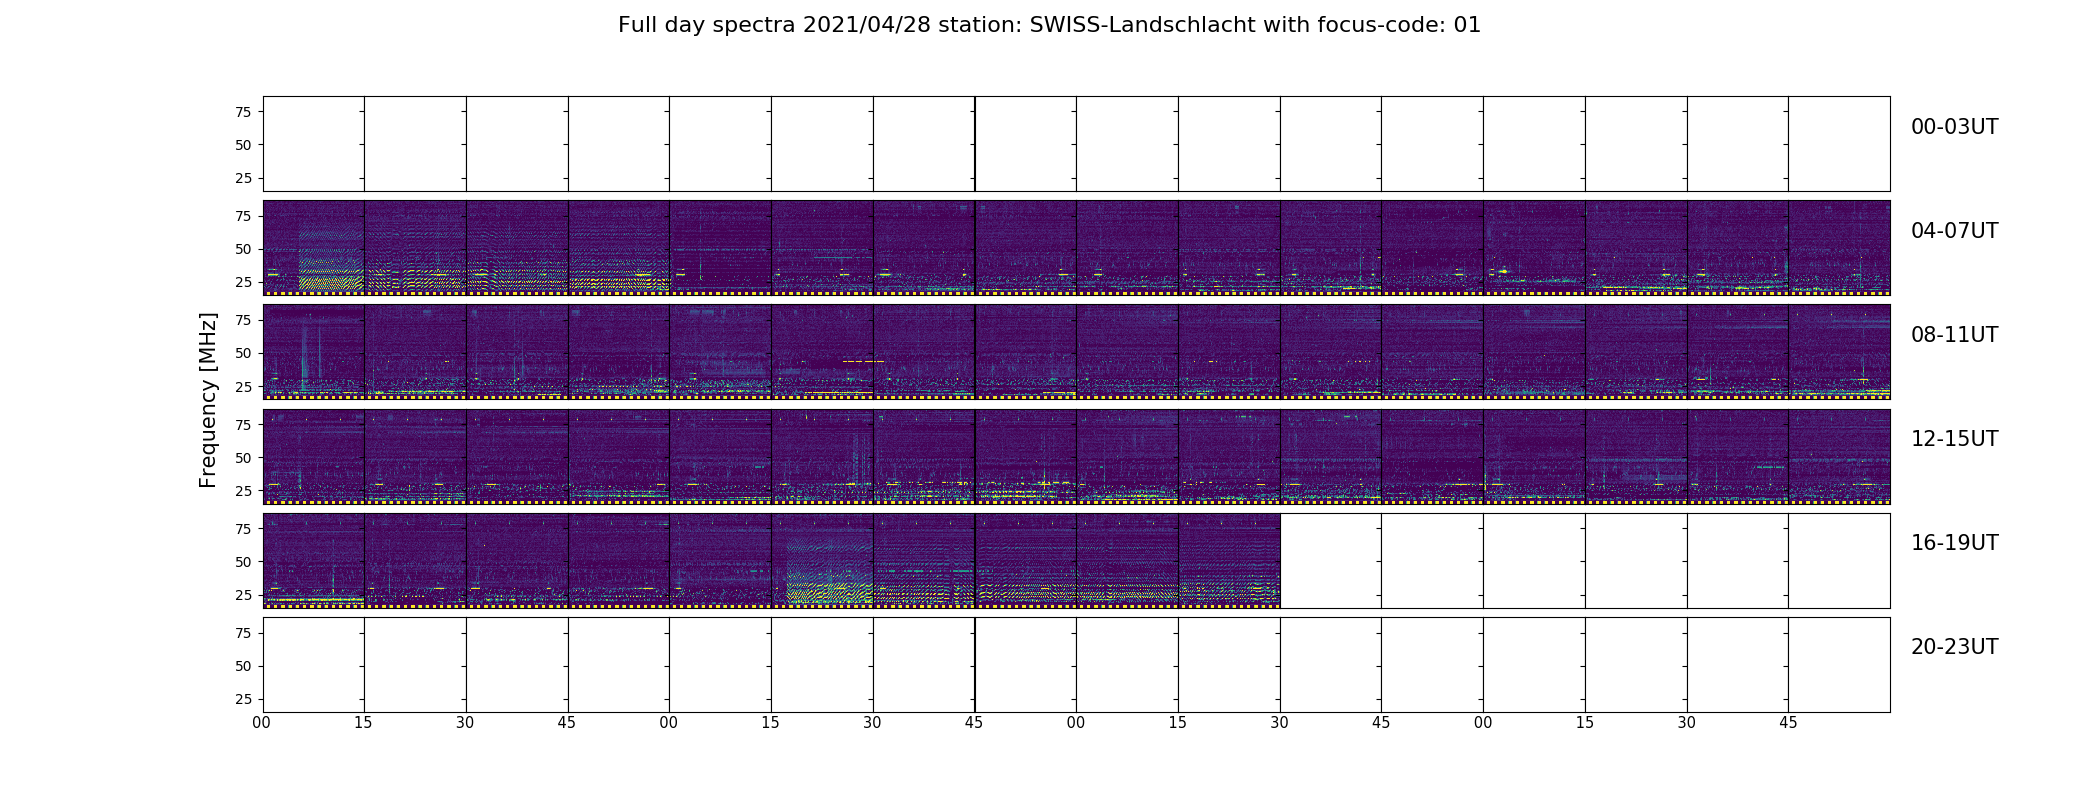The height and width of the screenshot is (800, 2100).
Task: Open the 12-15UT spectrogram panel
Action: (1076, 456)
